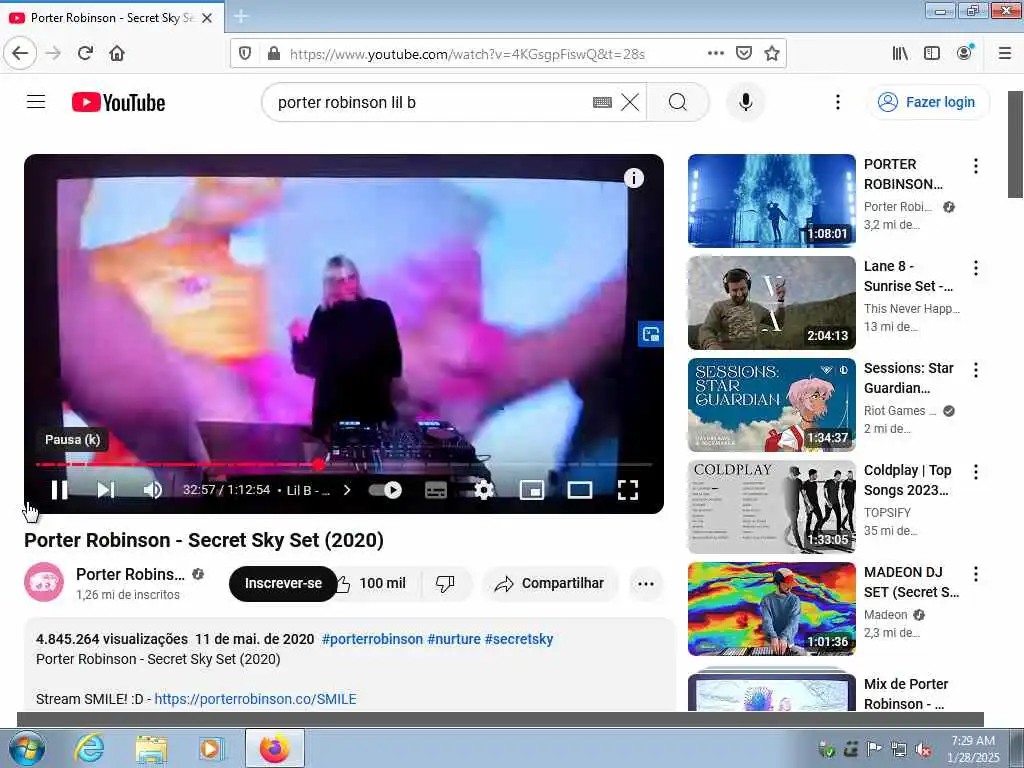Enter fullscreen mode
This screenshot has height=768, width=1024.
628,490
